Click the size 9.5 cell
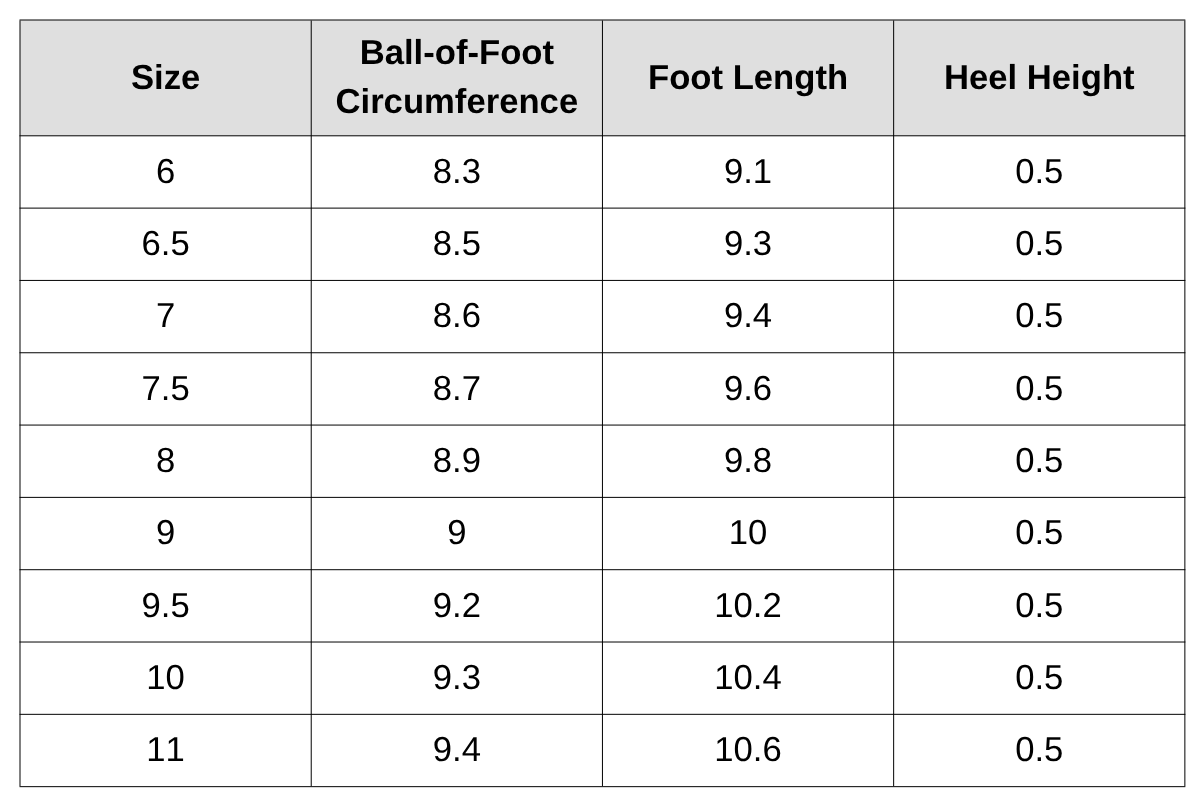 coord(165,605)
